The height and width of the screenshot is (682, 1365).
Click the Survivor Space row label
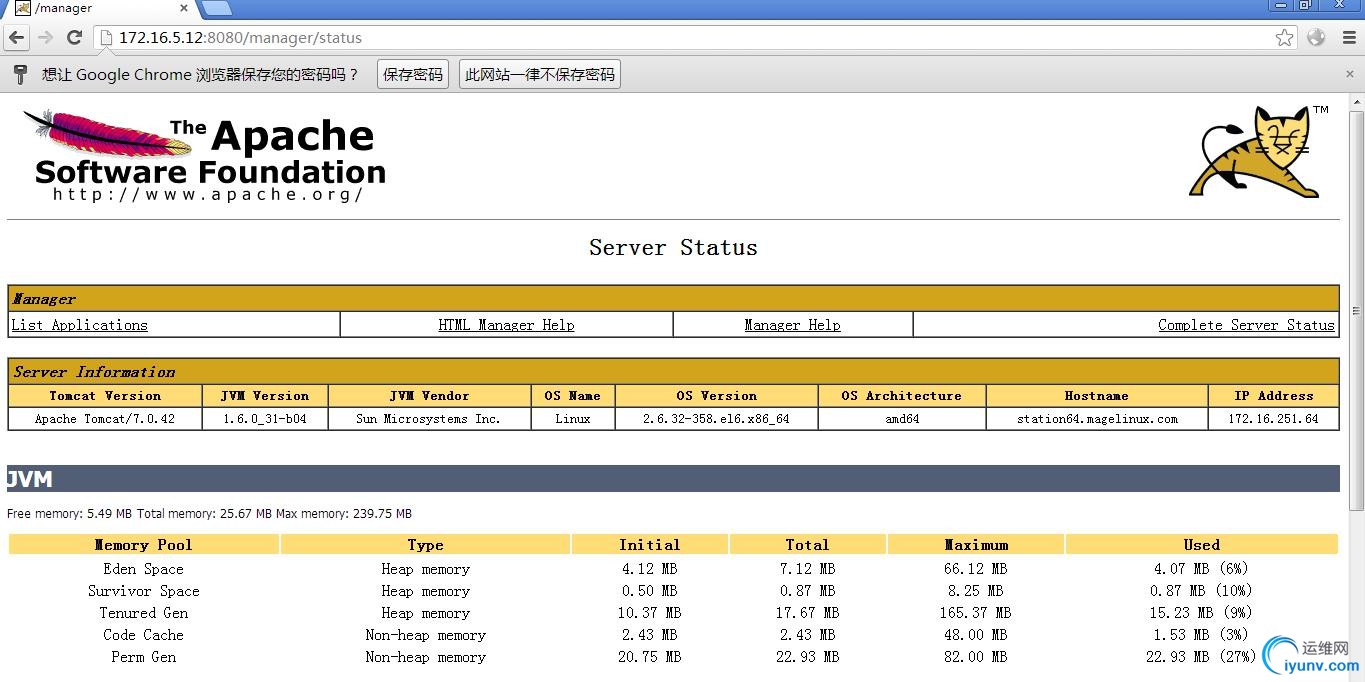pyautogui.click(x=143, y=591)
